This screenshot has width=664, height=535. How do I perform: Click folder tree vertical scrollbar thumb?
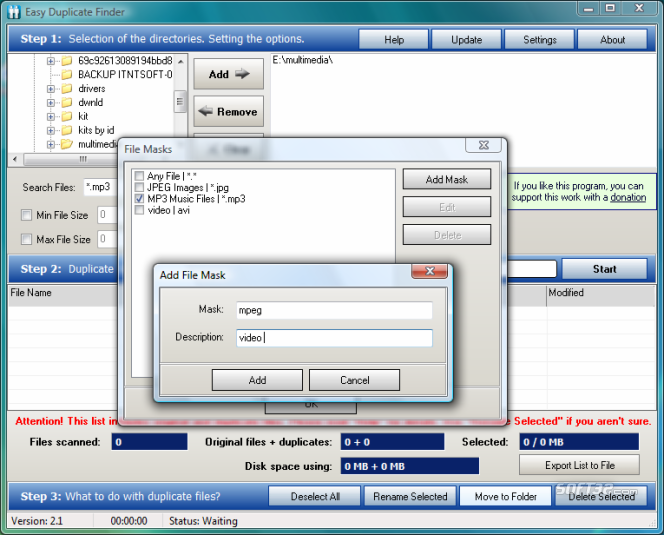[x=180, y=102]
